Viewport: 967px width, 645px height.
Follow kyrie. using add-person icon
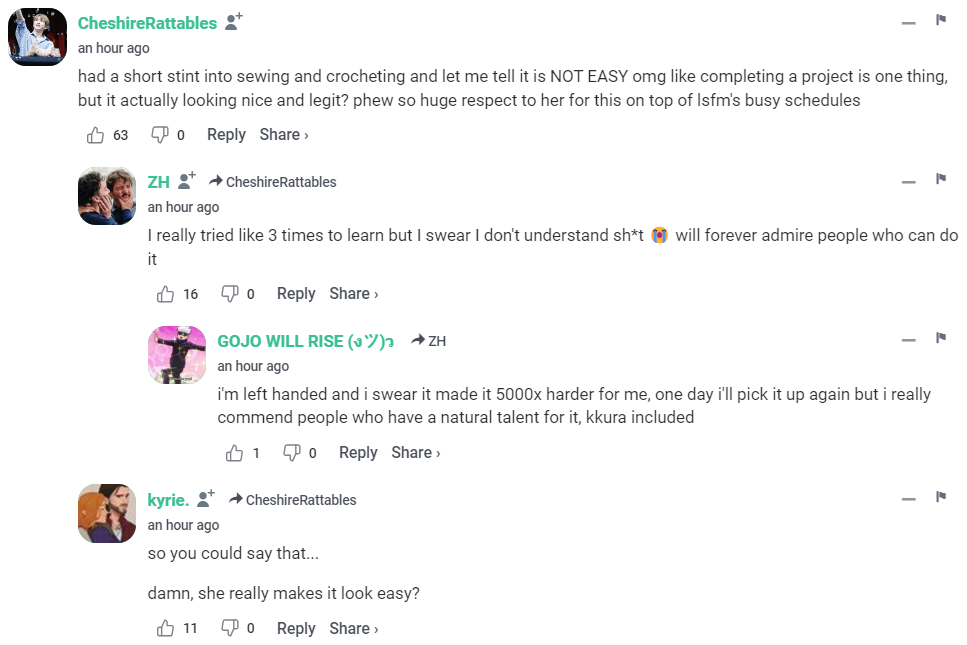[206, 498]
